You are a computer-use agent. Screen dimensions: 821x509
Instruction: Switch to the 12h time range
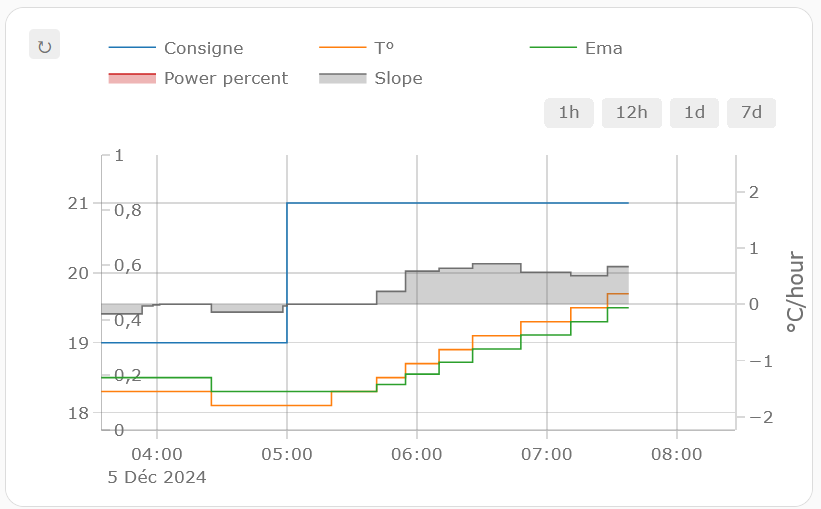tap(632, 113)
